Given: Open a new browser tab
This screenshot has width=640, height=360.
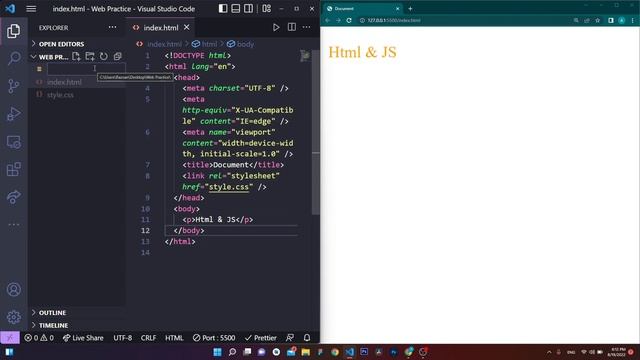Looking at the screenshot, I should [x=410, y=9].
